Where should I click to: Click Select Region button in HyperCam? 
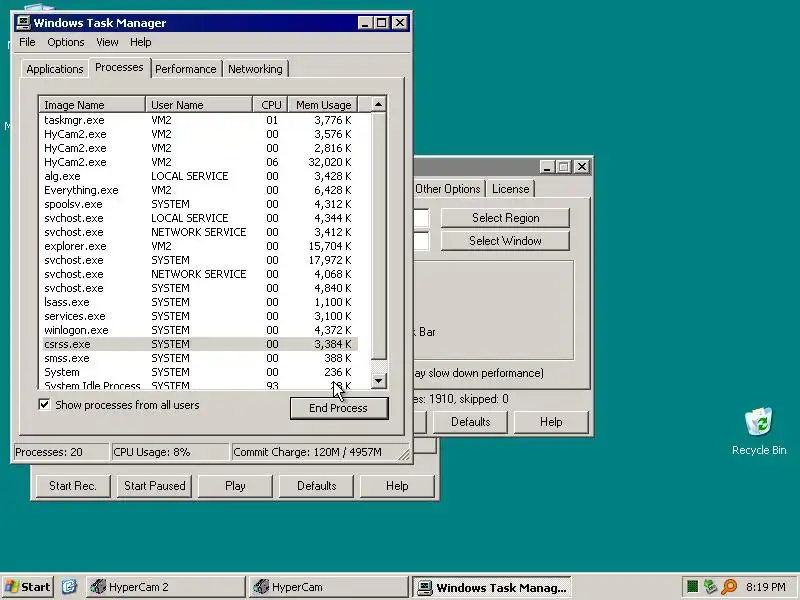click(x=505, y=218)
